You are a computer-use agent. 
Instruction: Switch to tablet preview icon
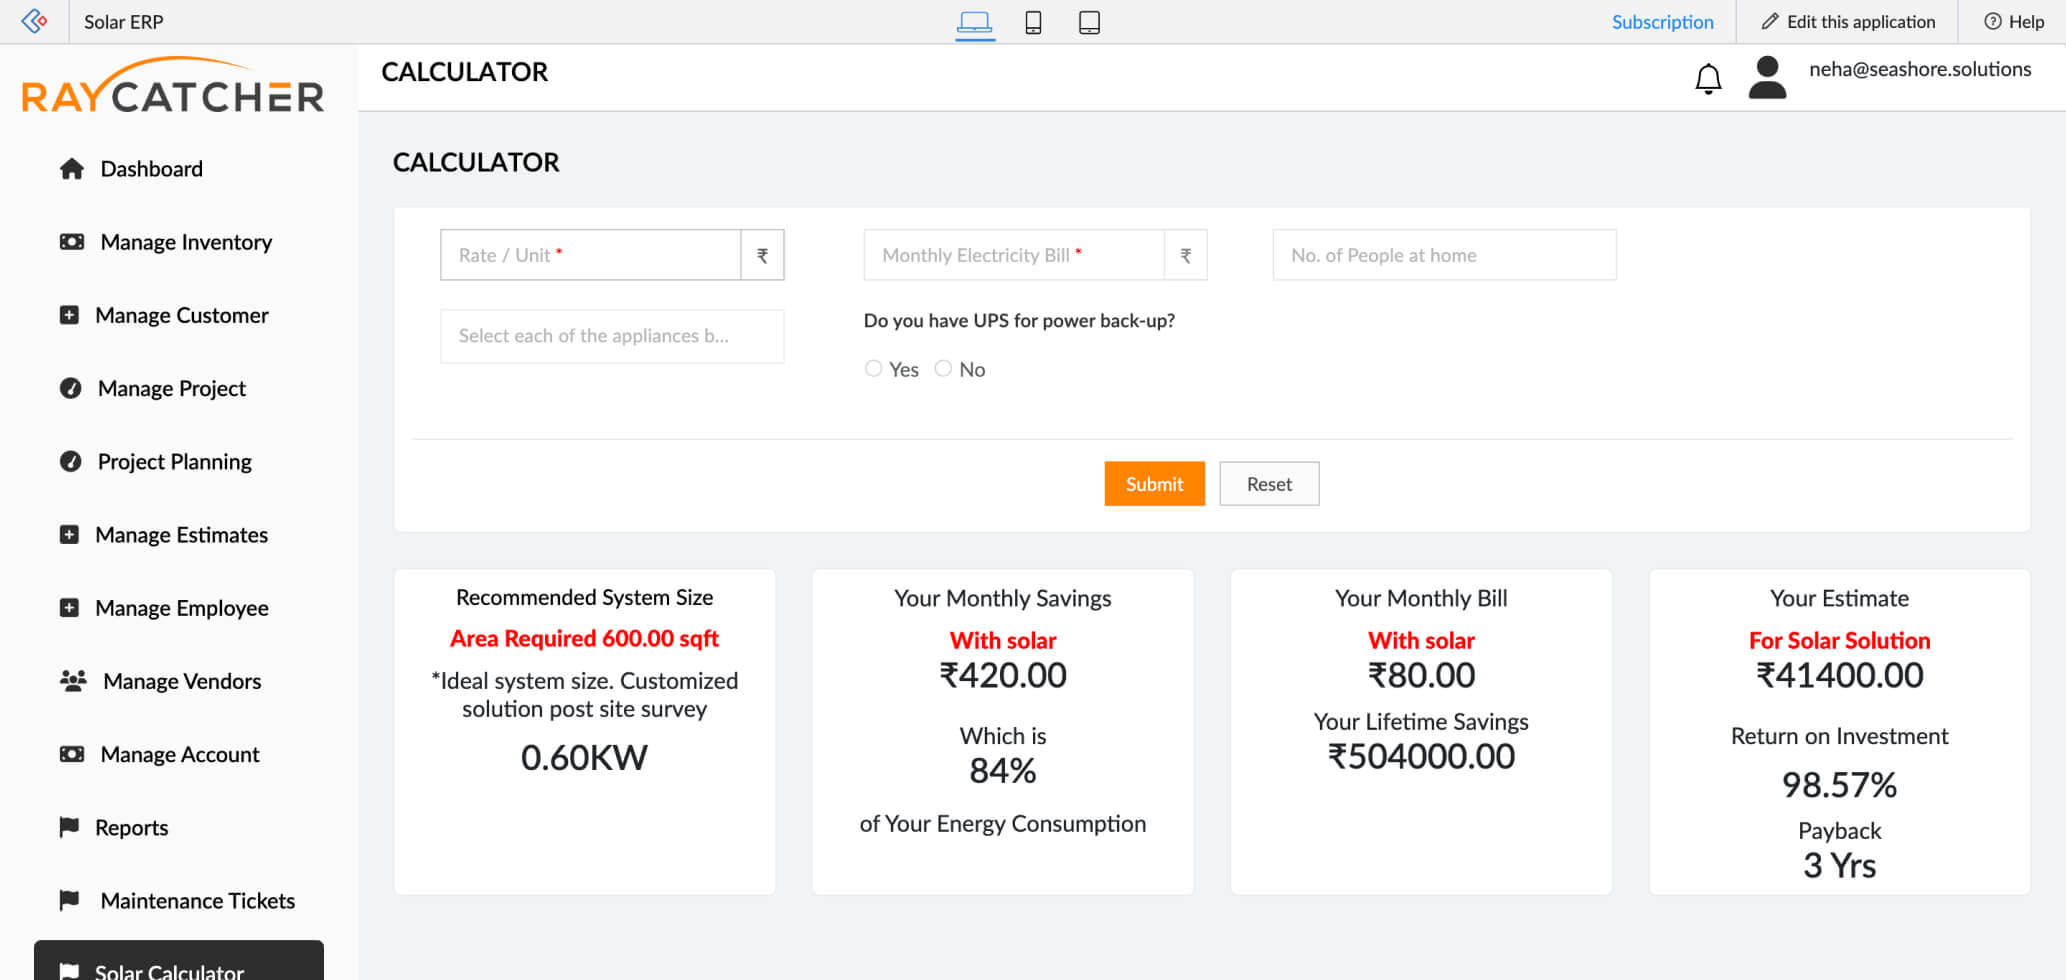point(1089,22)
